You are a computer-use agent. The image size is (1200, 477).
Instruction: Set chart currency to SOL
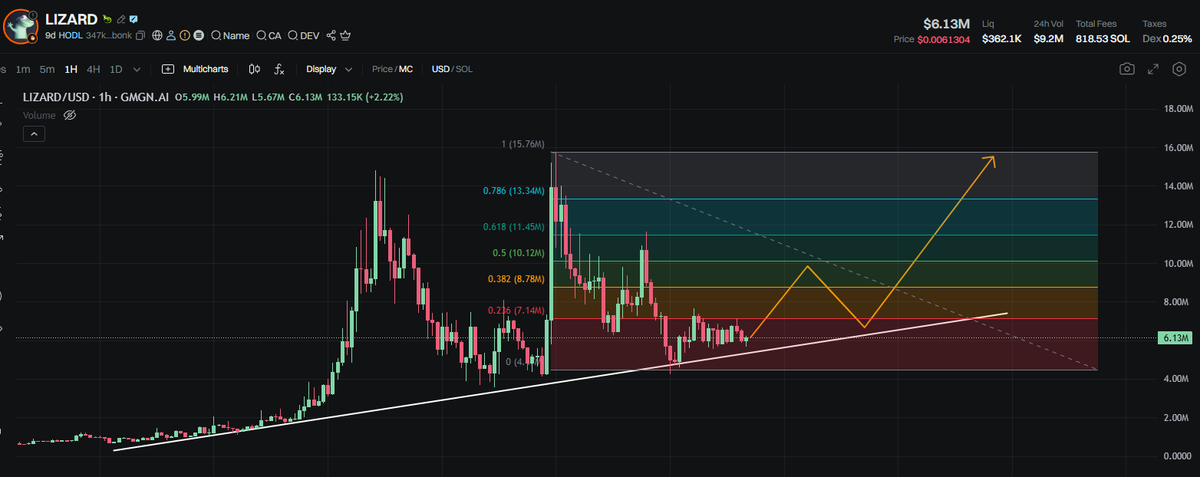pyautogui.click(x=464, y=69)
